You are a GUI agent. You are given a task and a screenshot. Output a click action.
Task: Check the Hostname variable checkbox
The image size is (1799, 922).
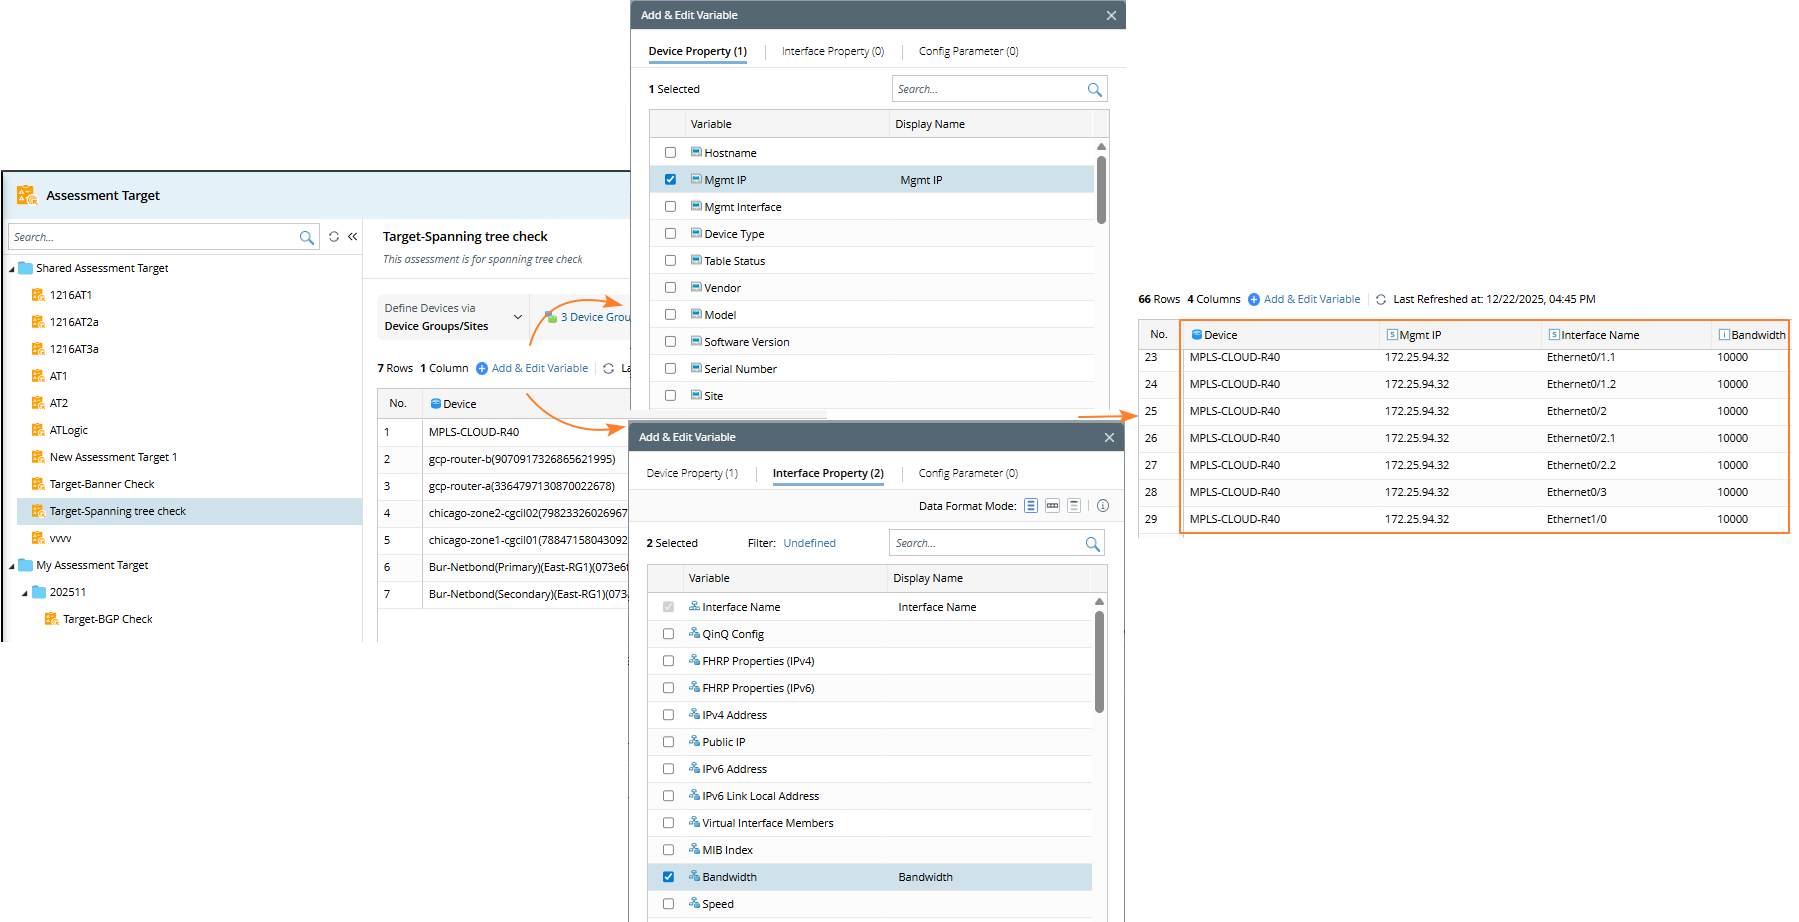(670, 153)
